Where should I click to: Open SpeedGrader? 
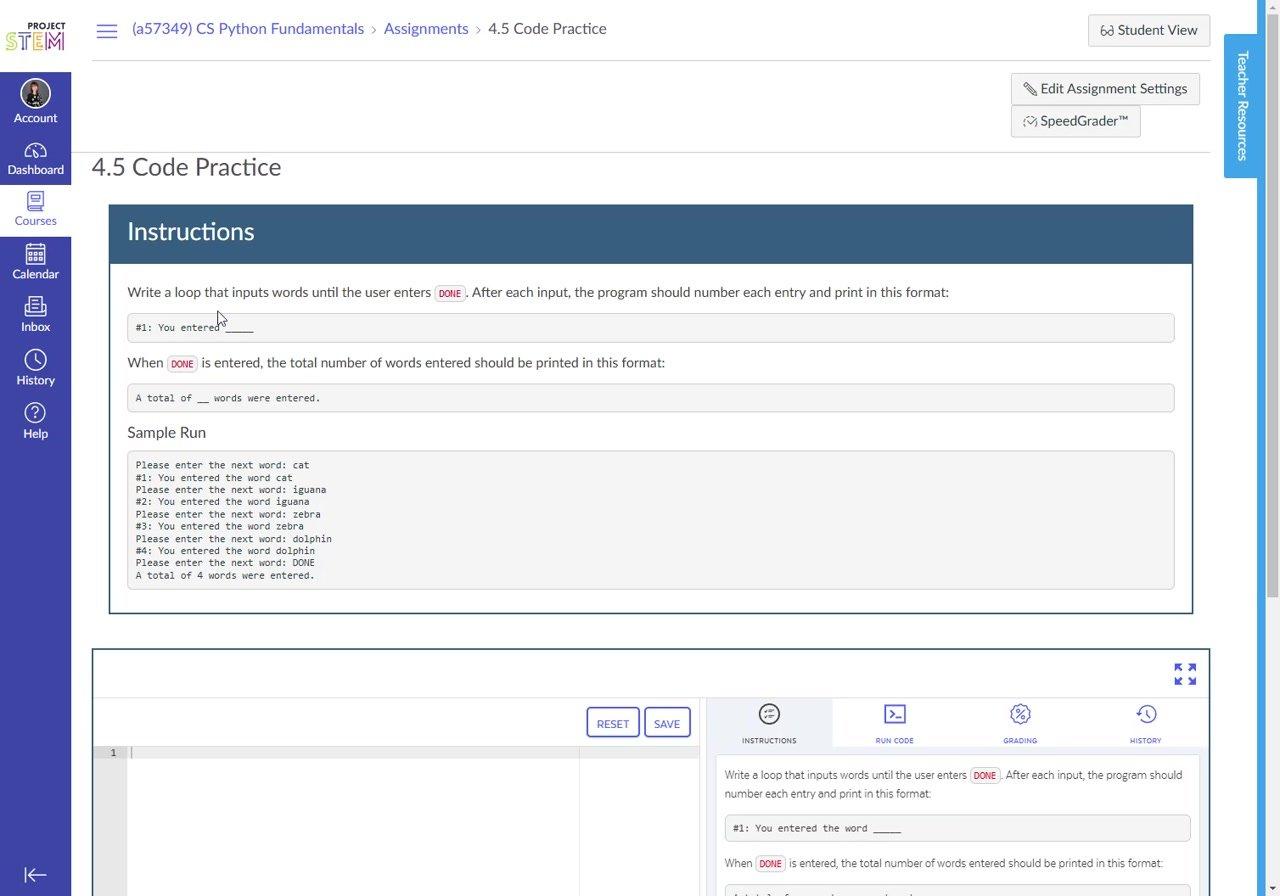point(1075,121)
